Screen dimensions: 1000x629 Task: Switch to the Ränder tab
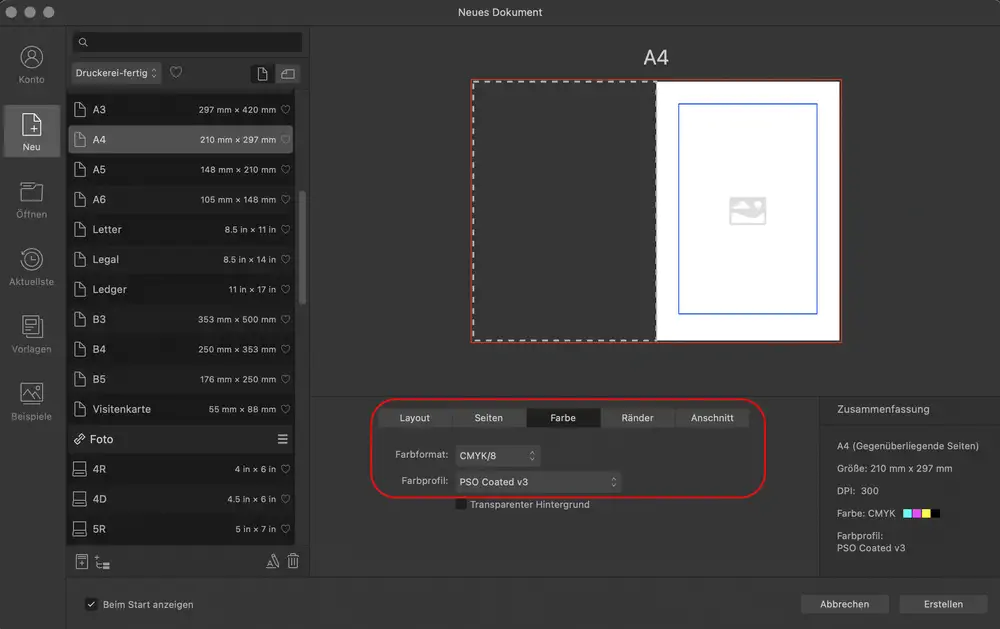[x=638, y=418]
